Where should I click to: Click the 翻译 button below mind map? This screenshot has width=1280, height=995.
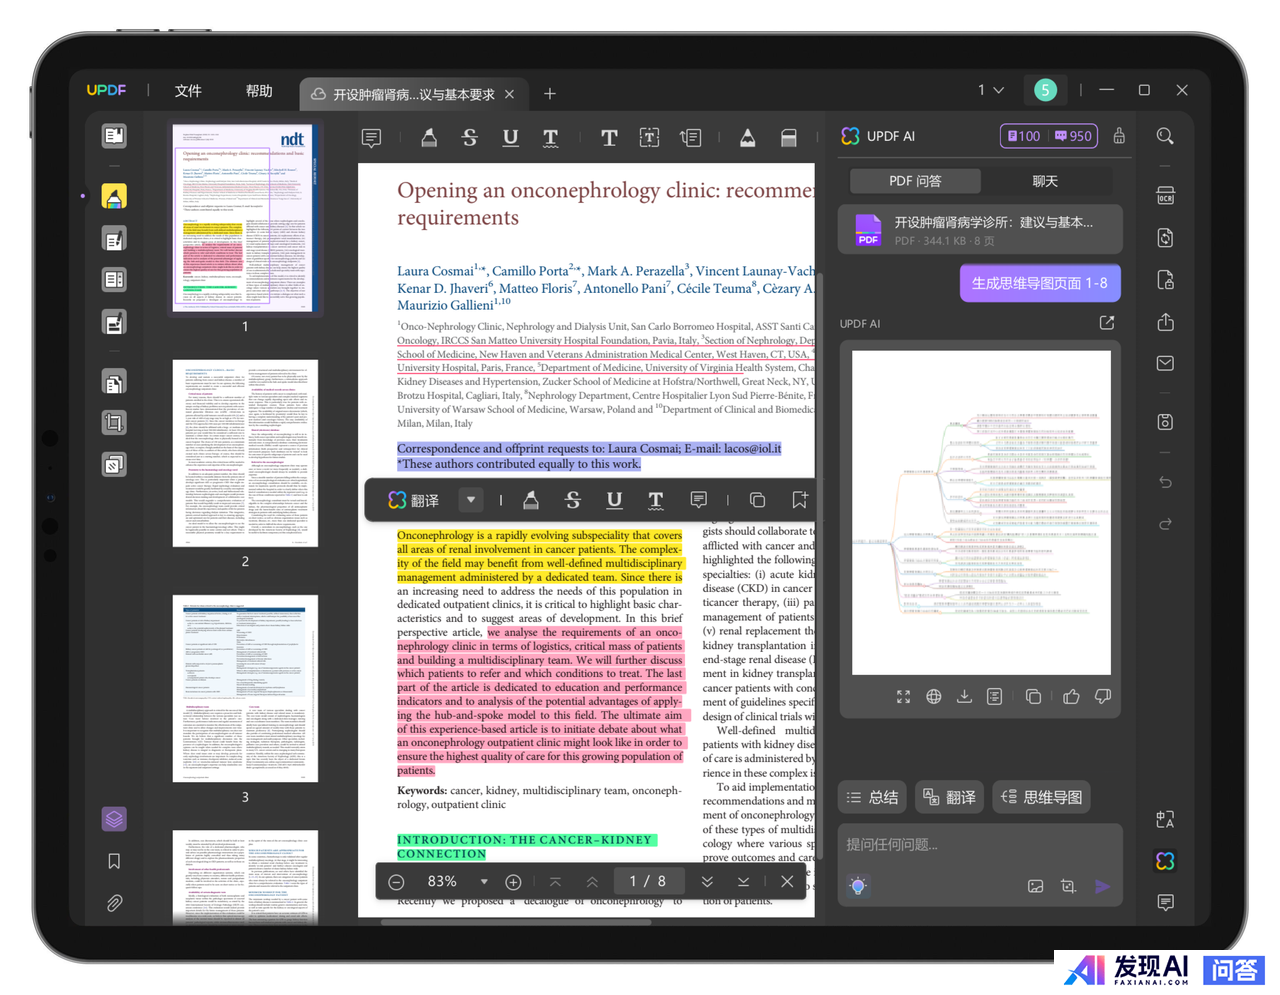(x=949, y=797)
